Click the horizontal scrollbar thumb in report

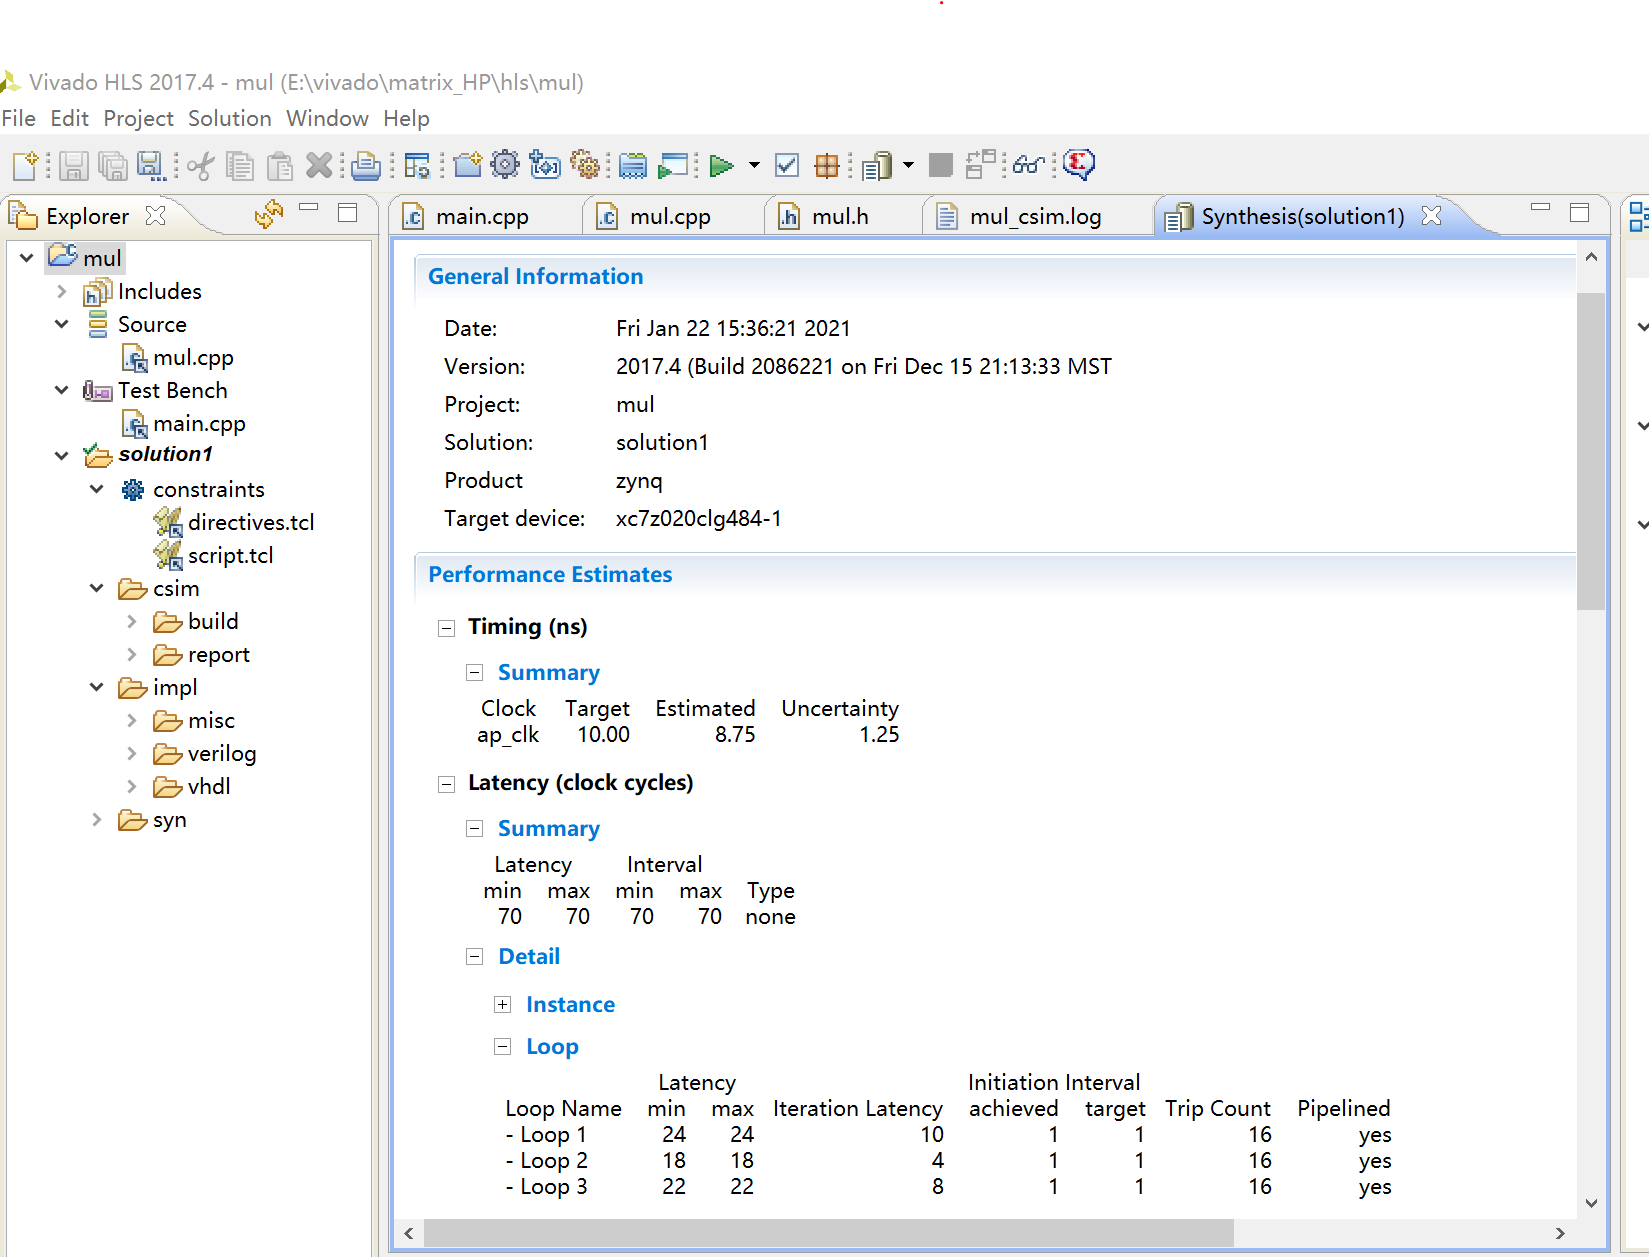(829, 1233)
